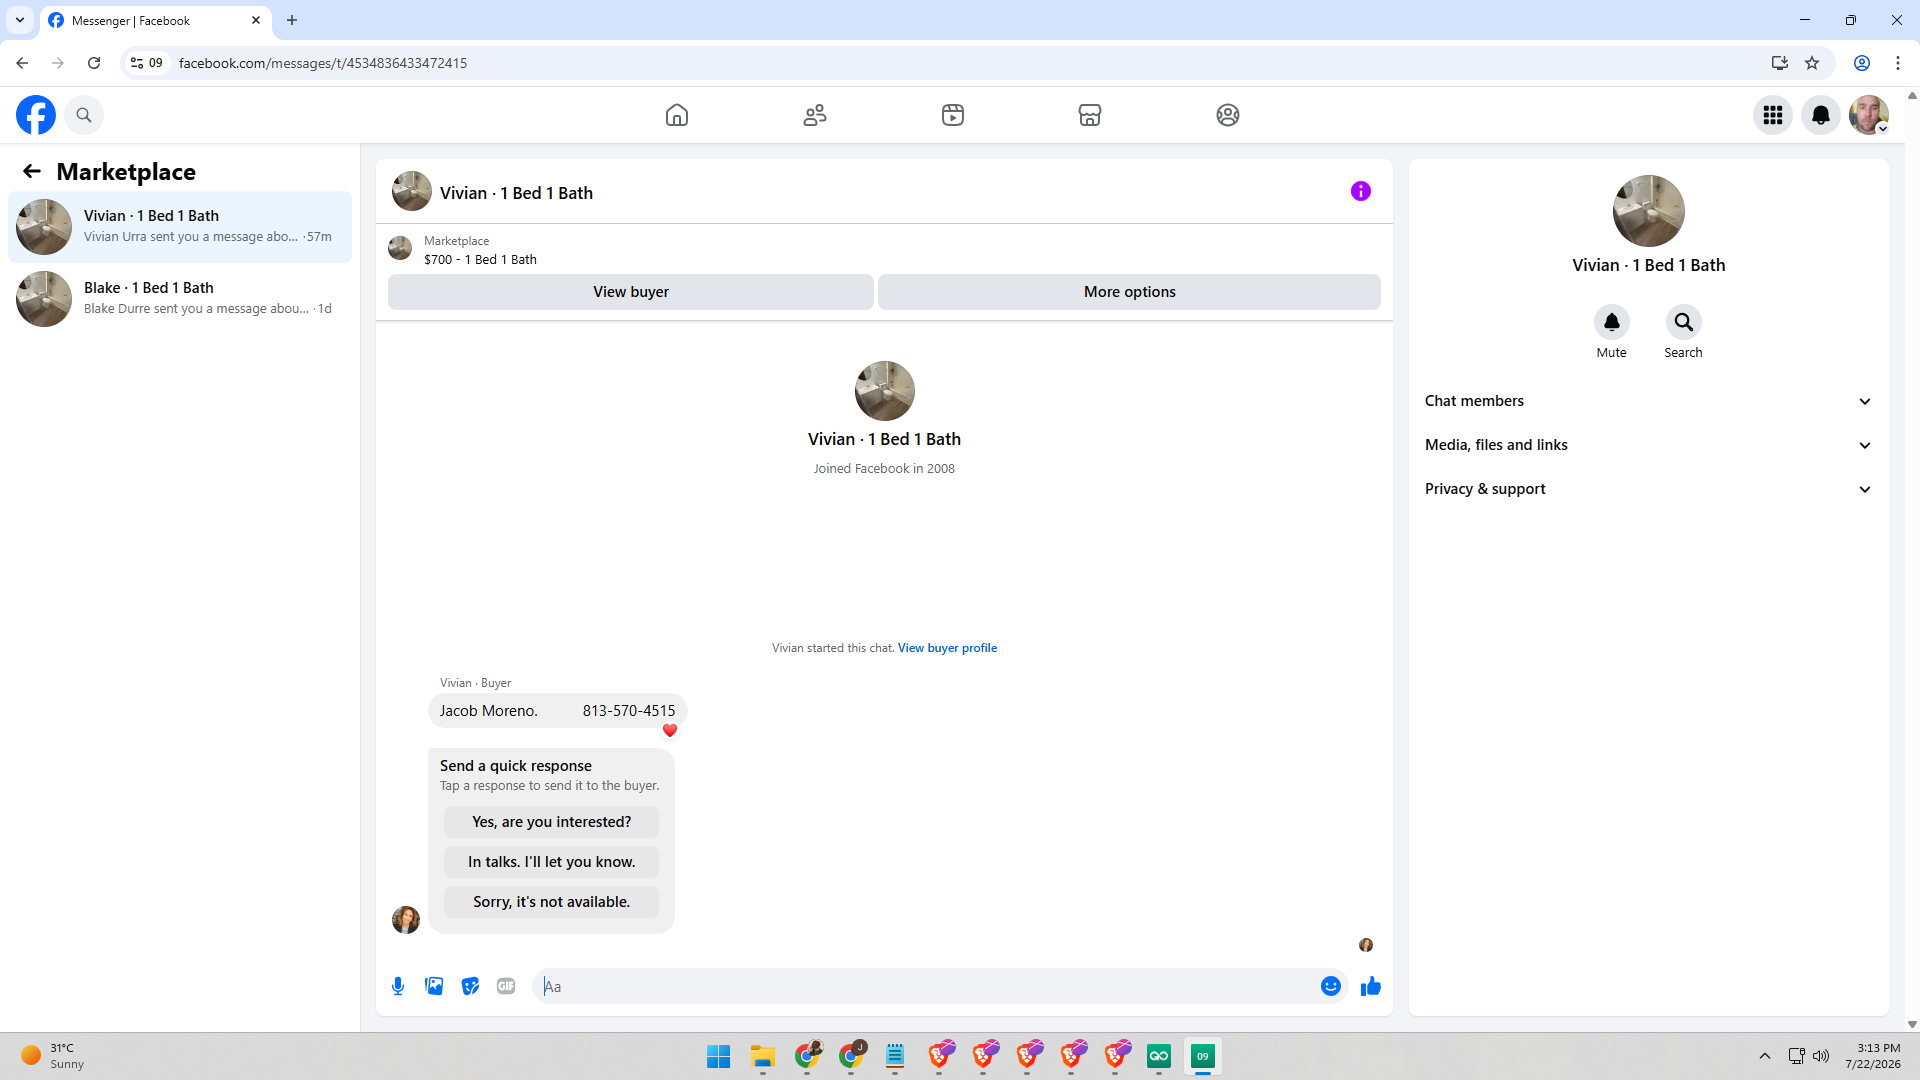Send quick response "In talks. I'll let you know."
The width and height of the screenshot is (1920, 1080).
click(x=552, y=862)
